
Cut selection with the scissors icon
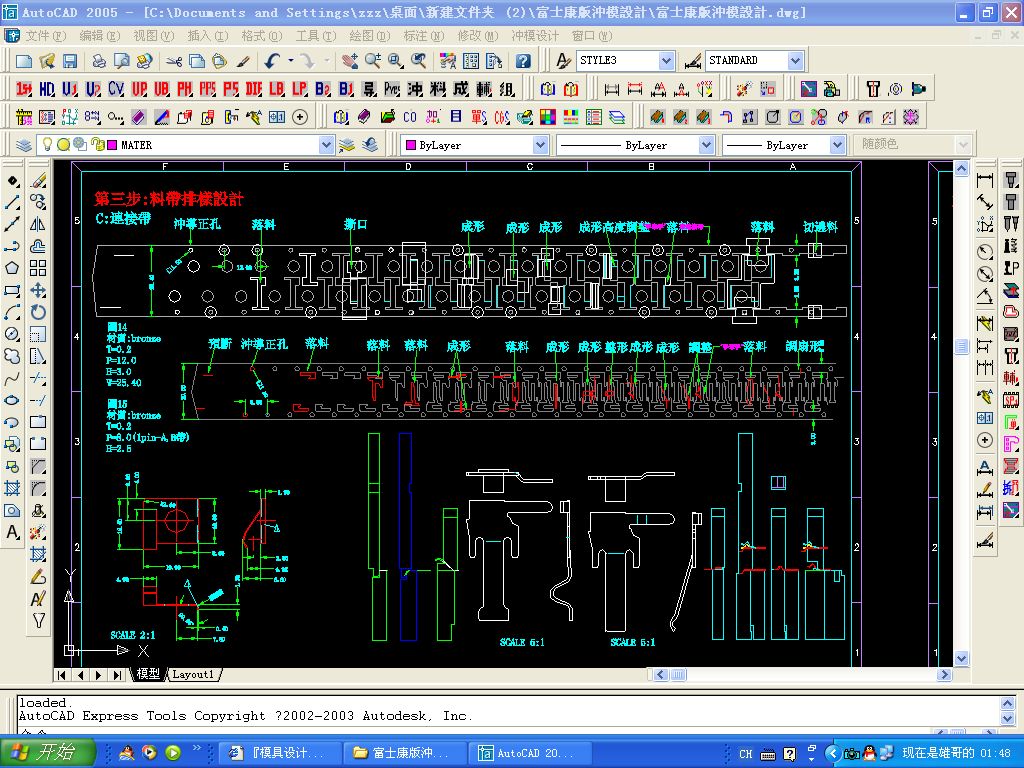click(174, 61)
